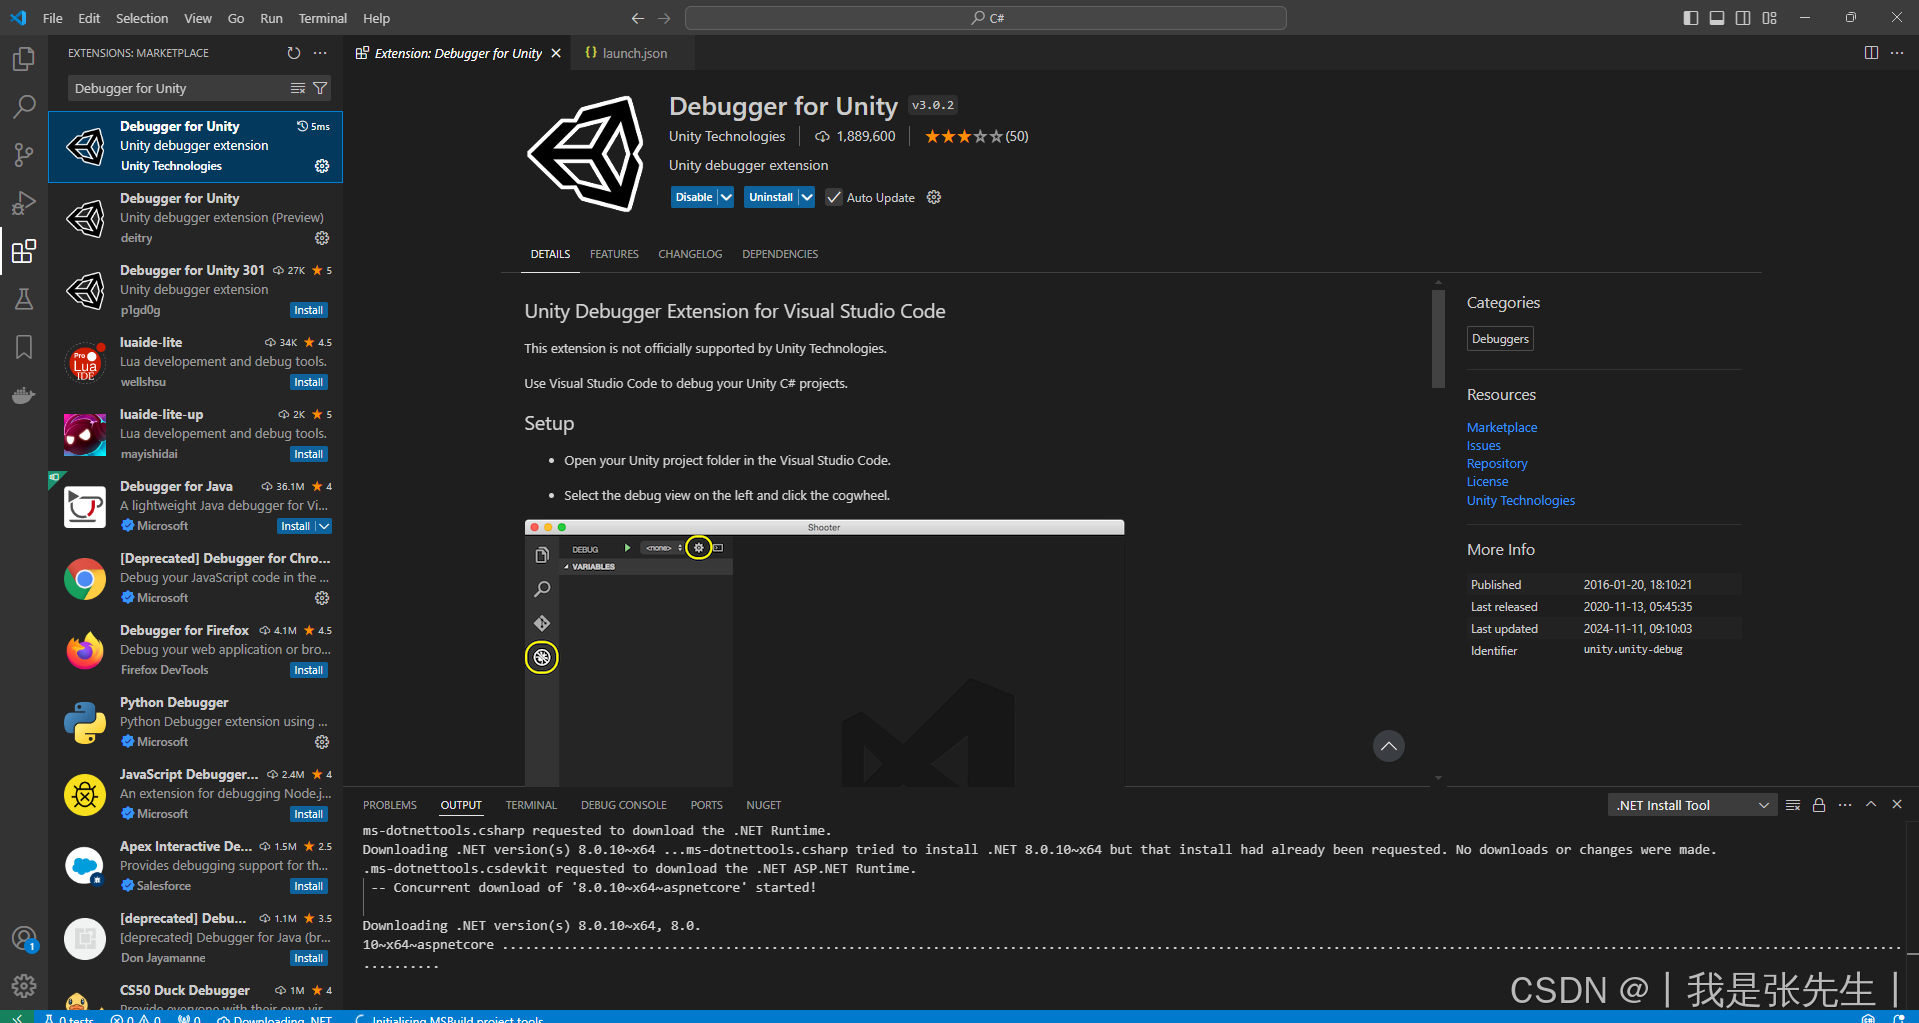Image resolution: width=1919 pixels, height=1023 pixels.
Task: Switch to the DEBUG CONSOLE panel tab
Action: (624, 805)
